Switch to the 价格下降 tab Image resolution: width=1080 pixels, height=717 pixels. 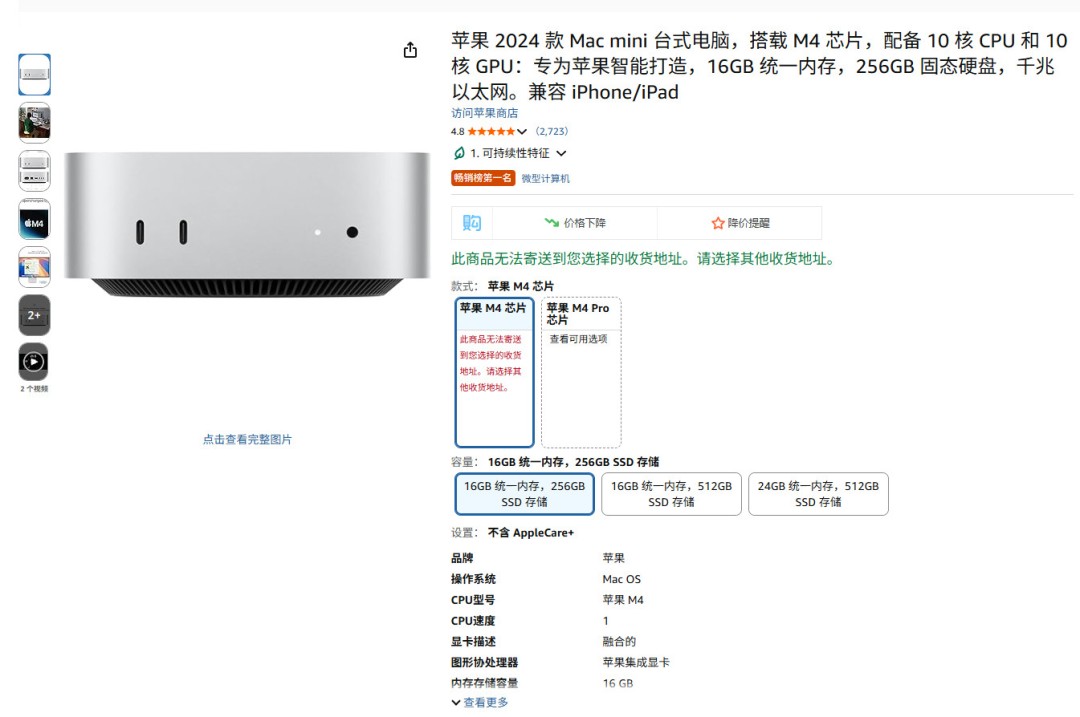588,221
